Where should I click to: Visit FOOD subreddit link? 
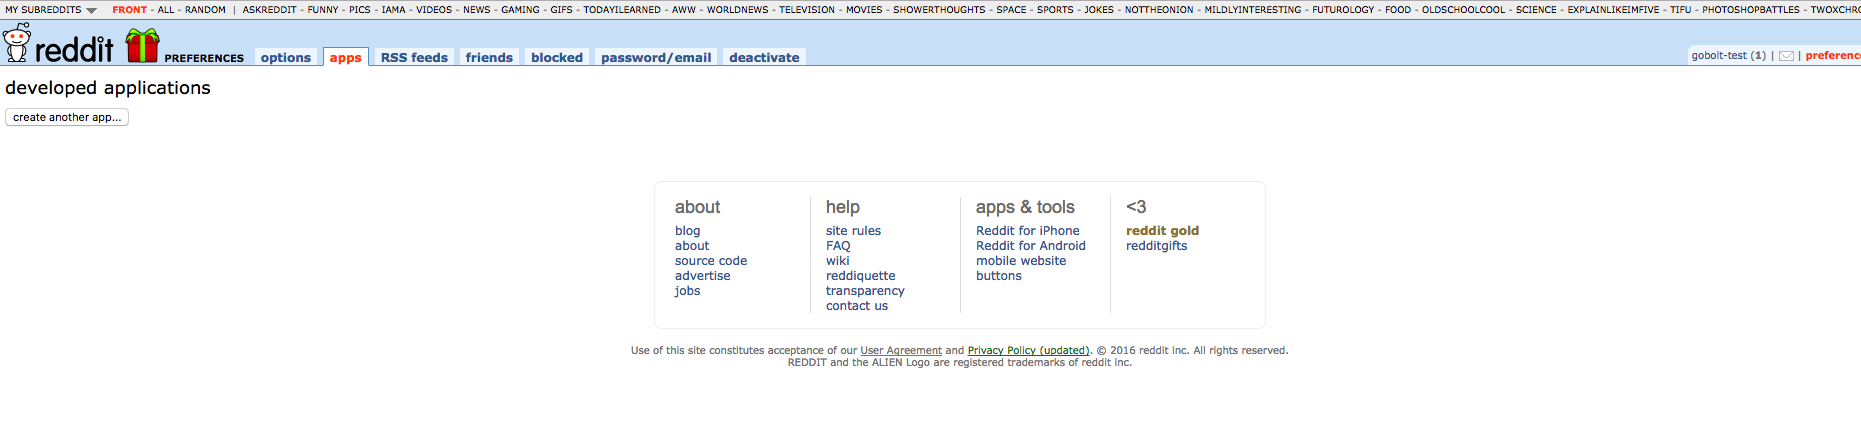[x=1398, y=10]
